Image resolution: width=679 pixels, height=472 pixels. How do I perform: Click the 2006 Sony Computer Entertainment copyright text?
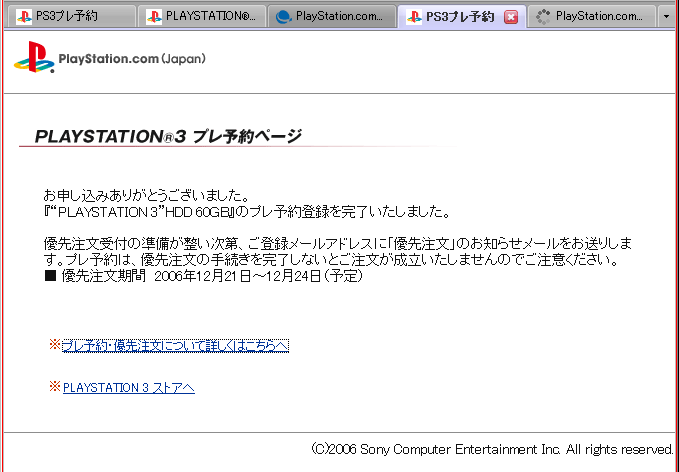[x=492, y=449]
